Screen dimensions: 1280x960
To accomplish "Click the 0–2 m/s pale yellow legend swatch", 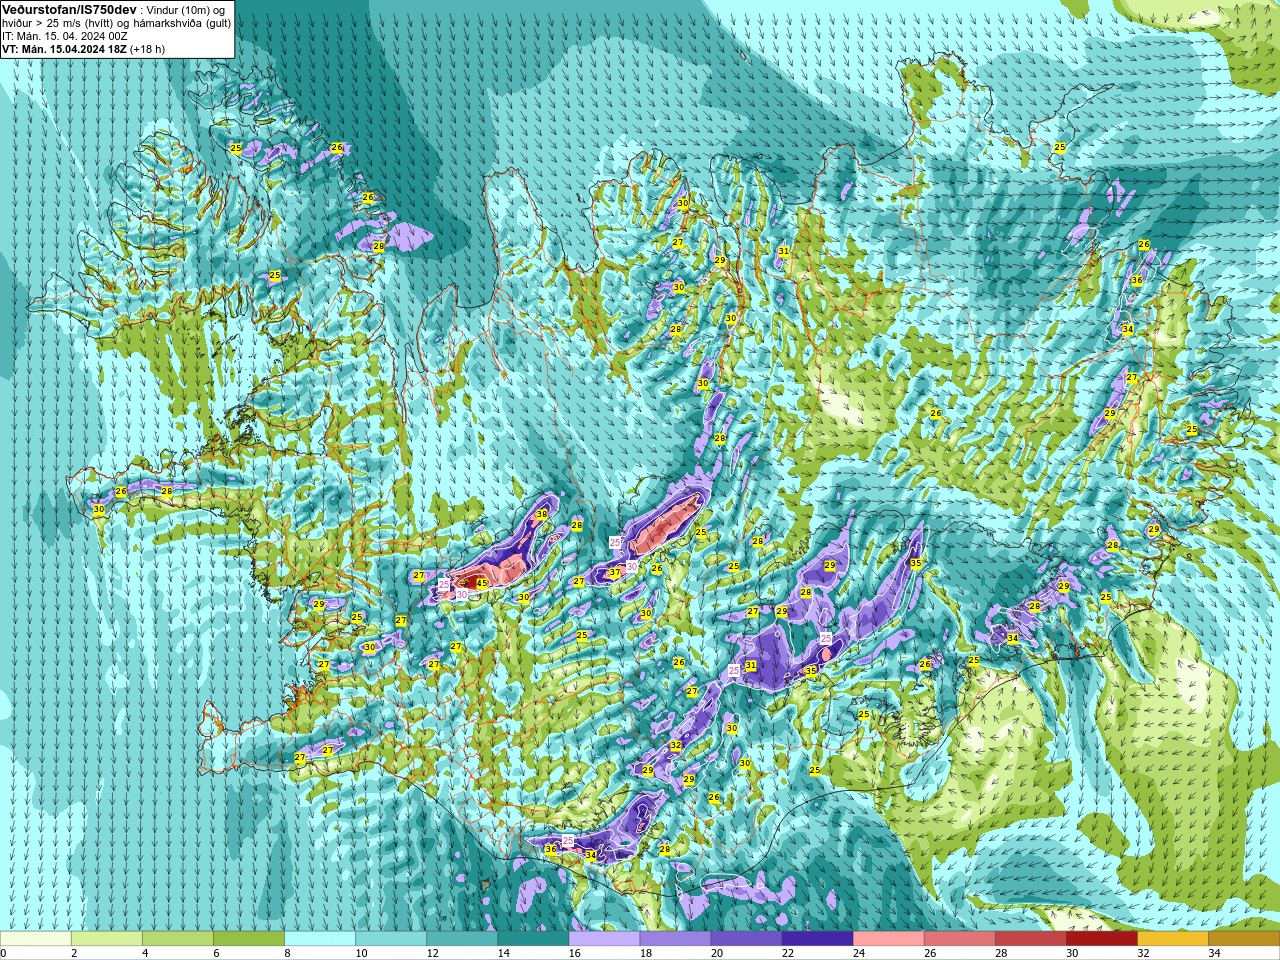I will 36,939.
